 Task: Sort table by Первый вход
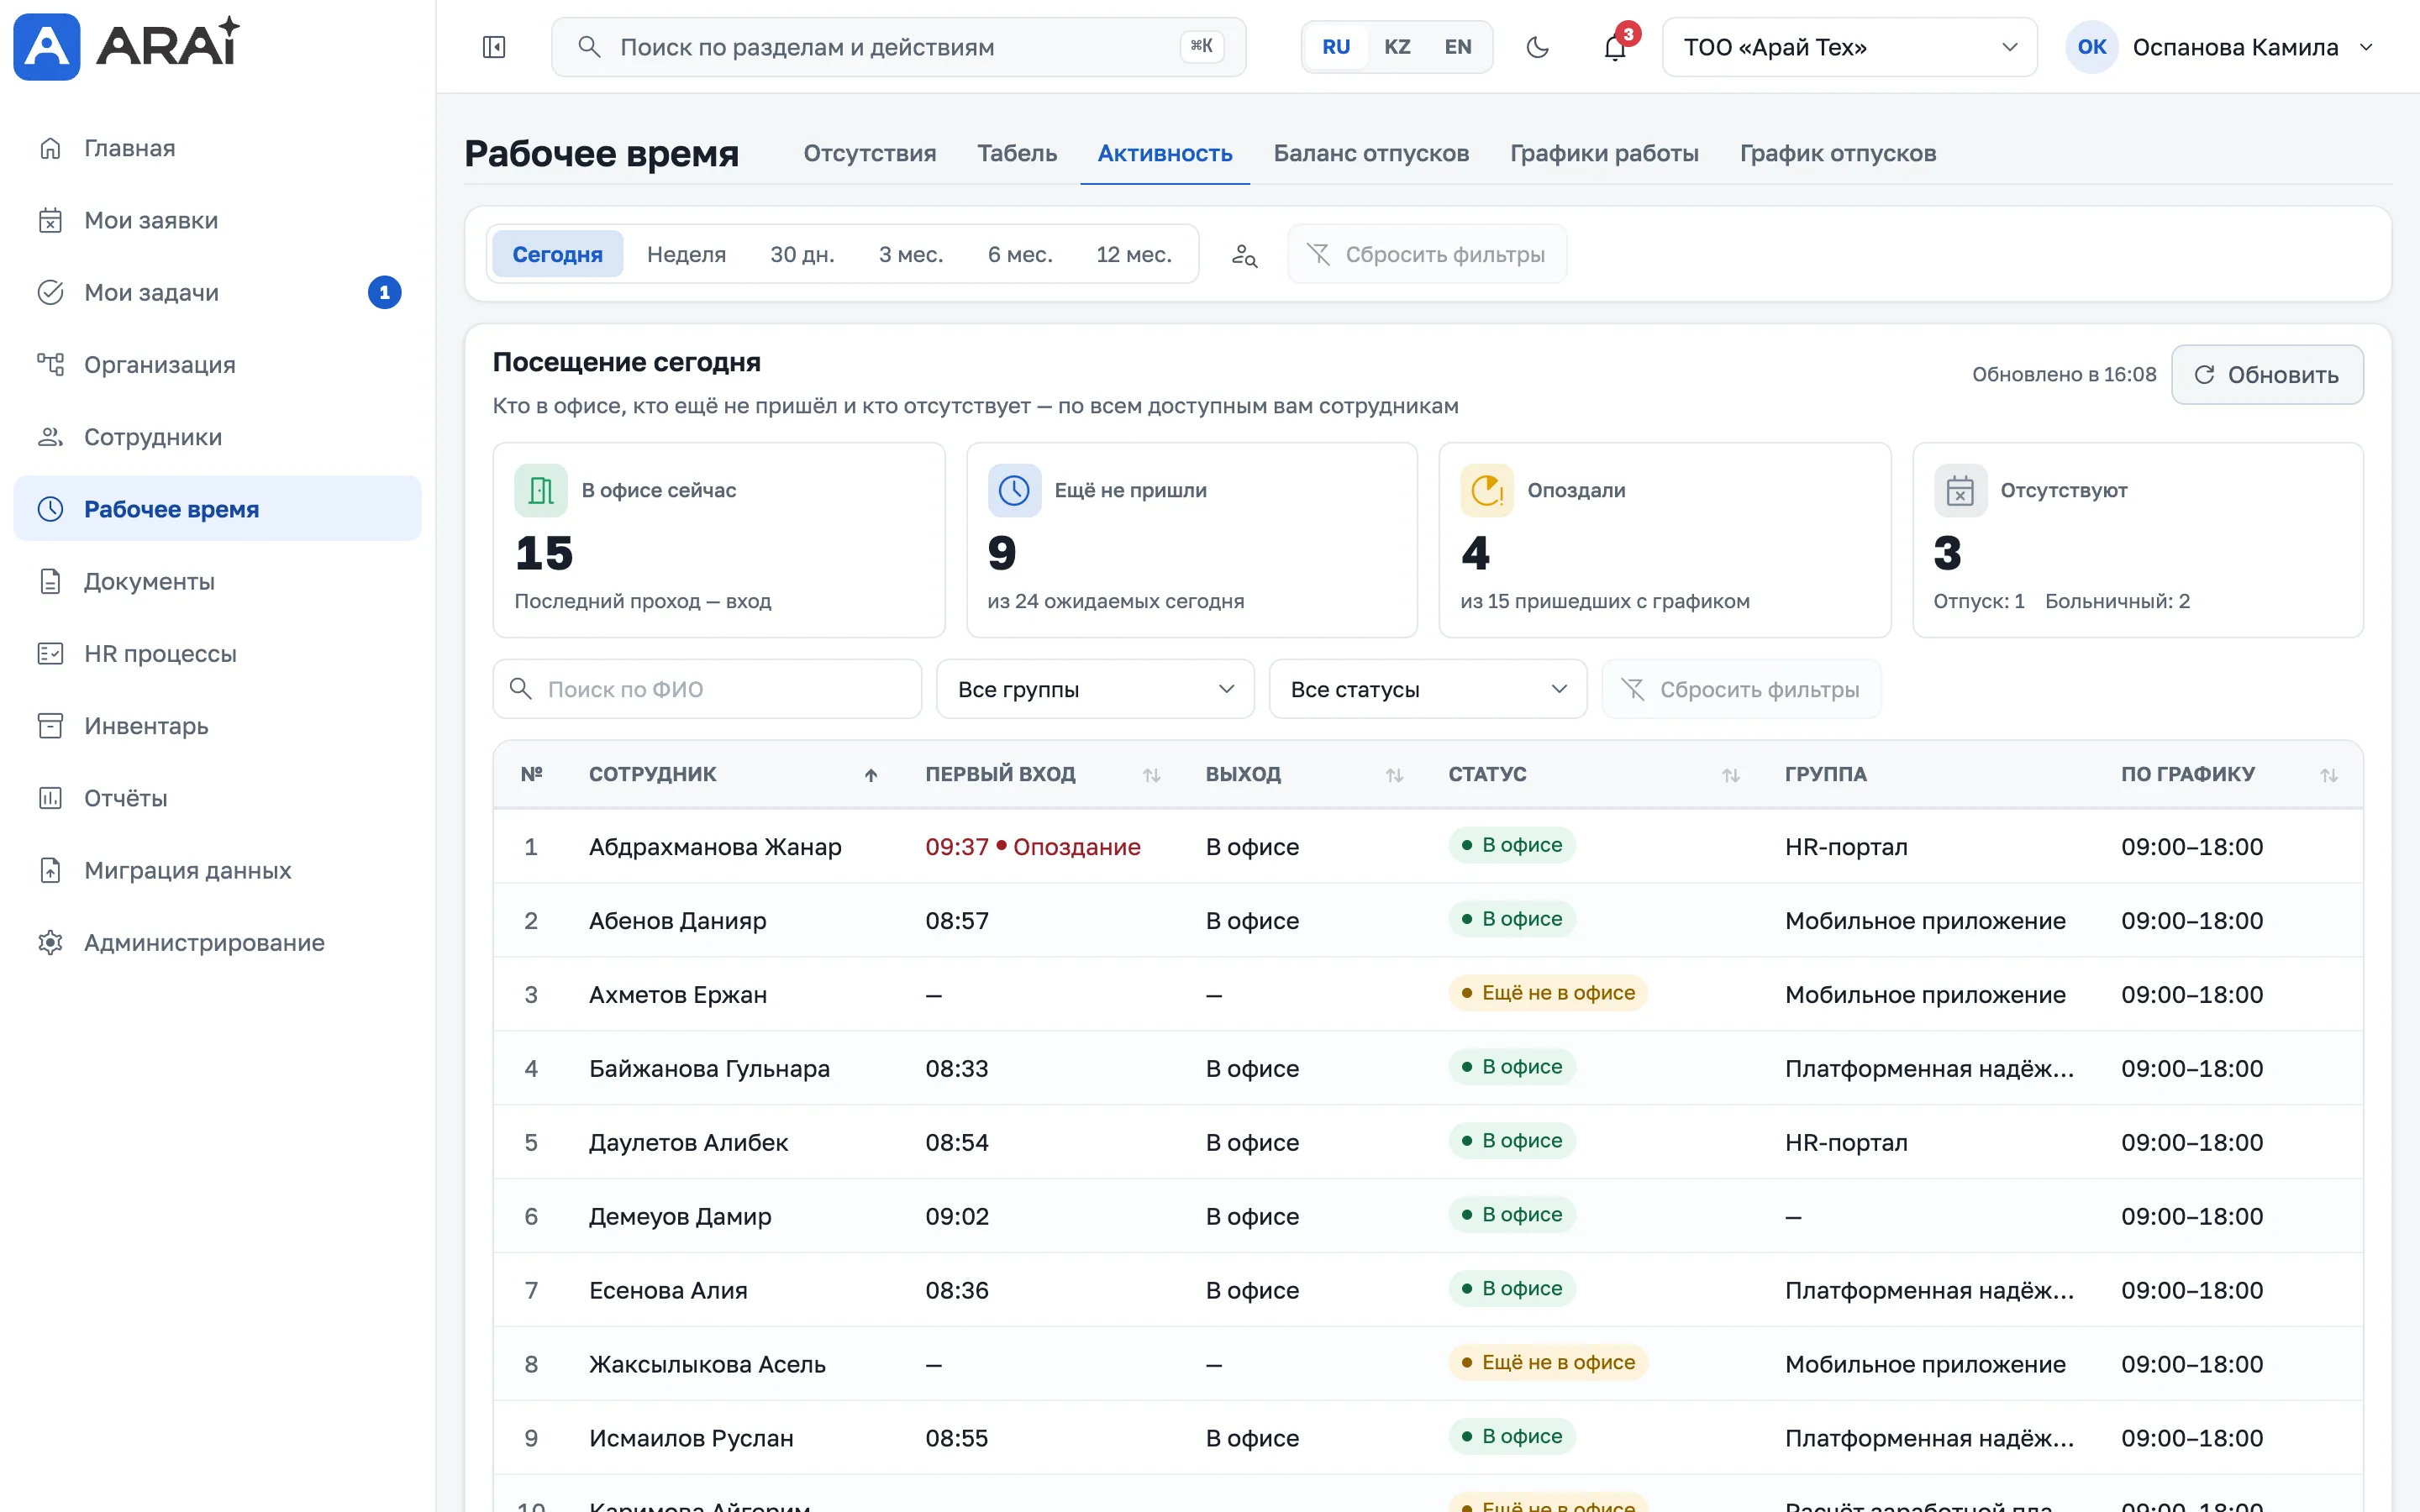[x=1151, y=775]
